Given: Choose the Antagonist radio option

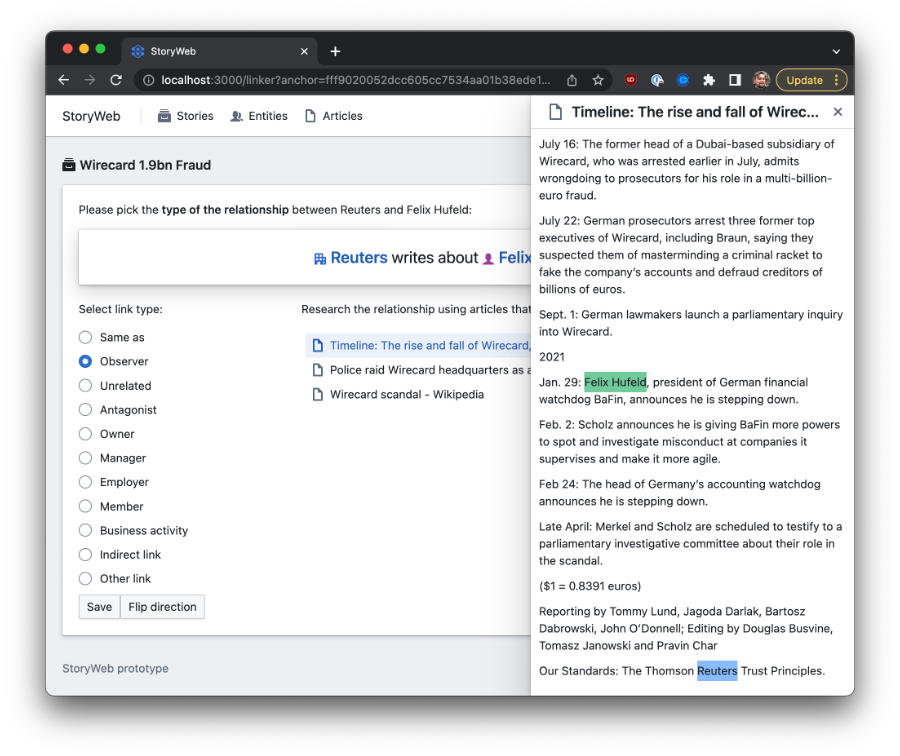Looking at the screenshot, I should click(x=86, y=410).
